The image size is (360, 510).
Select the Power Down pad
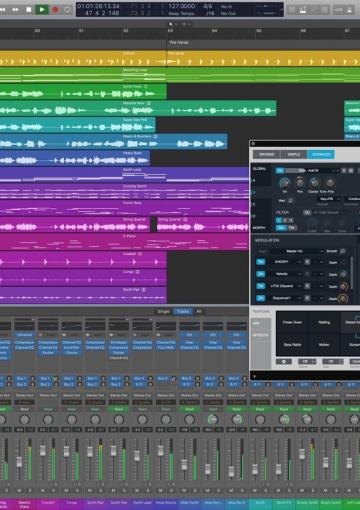pyautogui.click(x=292, y=322)
